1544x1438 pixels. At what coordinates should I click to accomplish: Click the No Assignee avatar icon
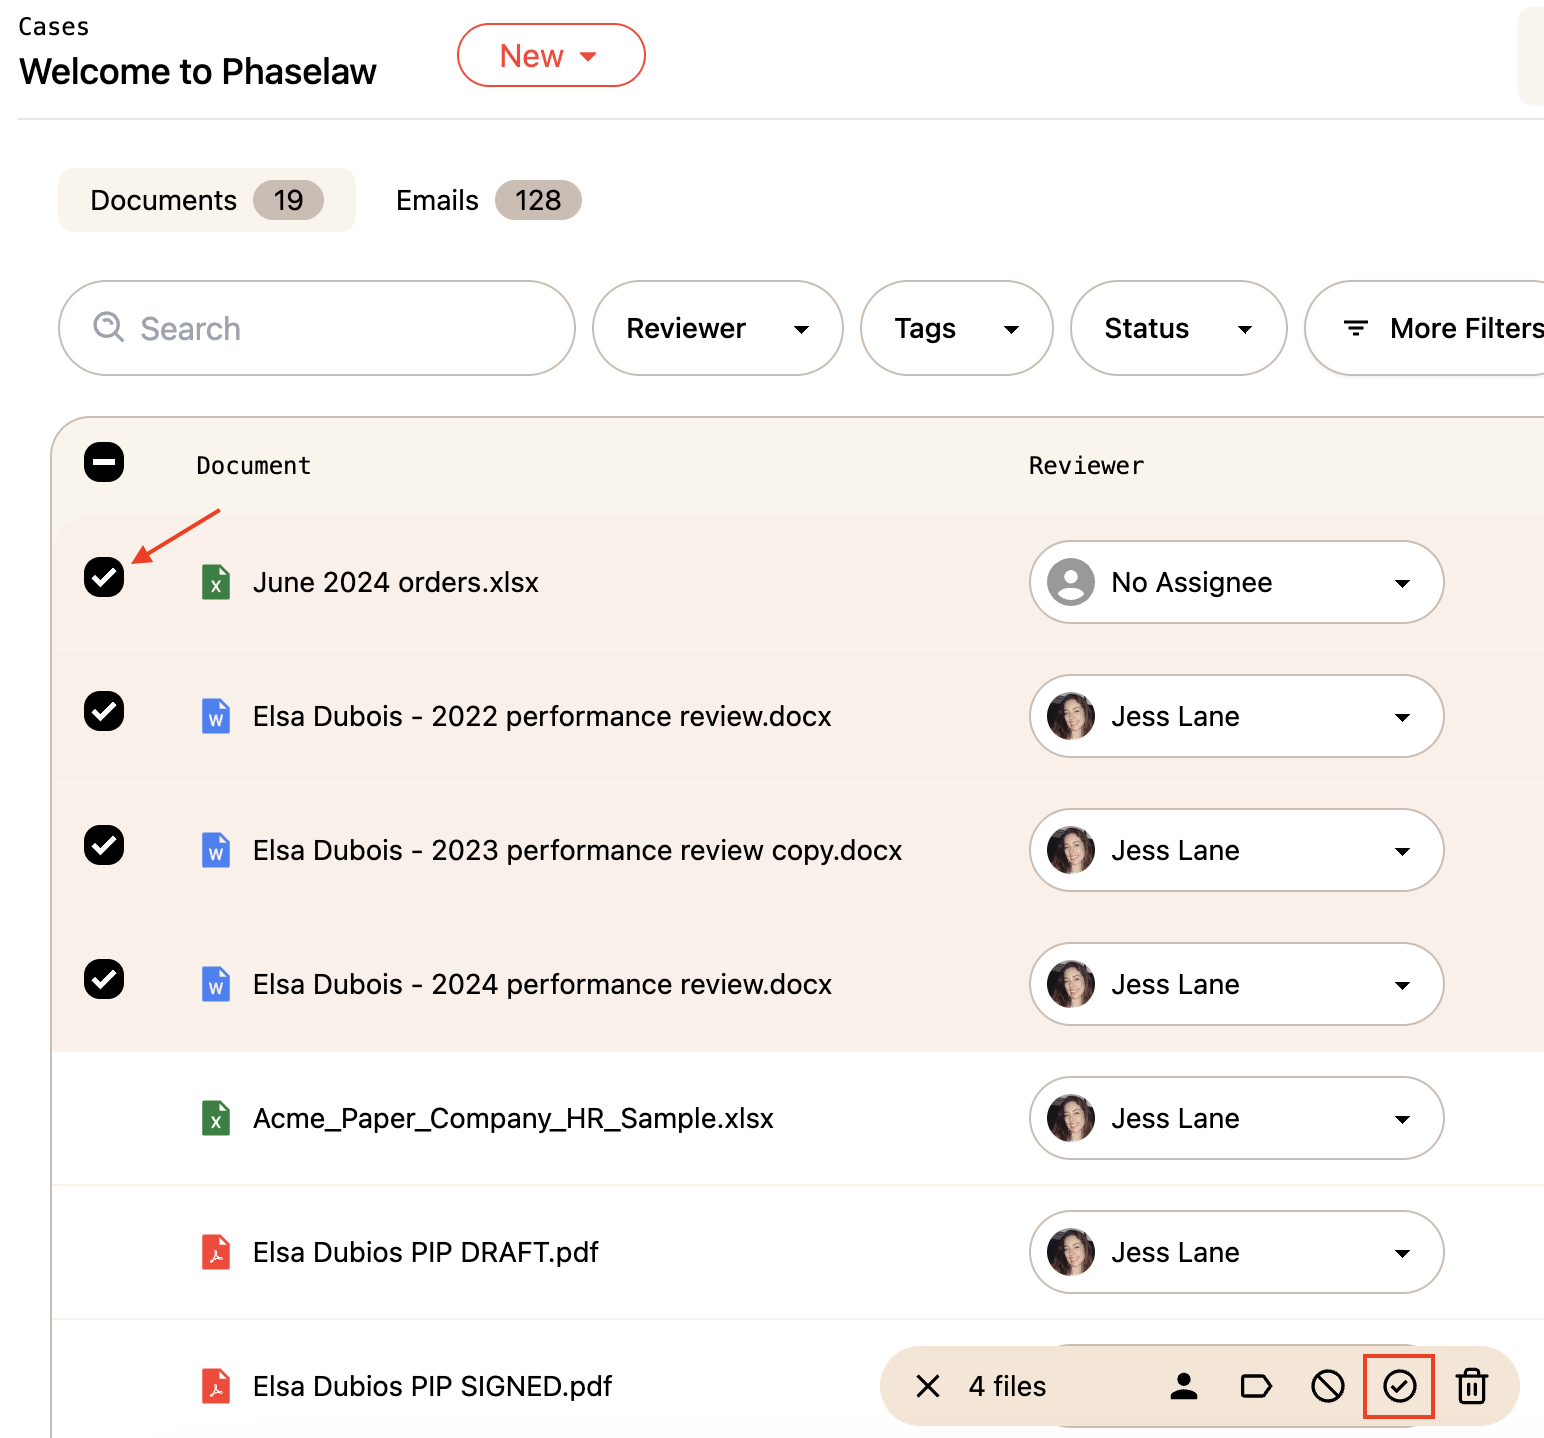(x=1071, y=582)
